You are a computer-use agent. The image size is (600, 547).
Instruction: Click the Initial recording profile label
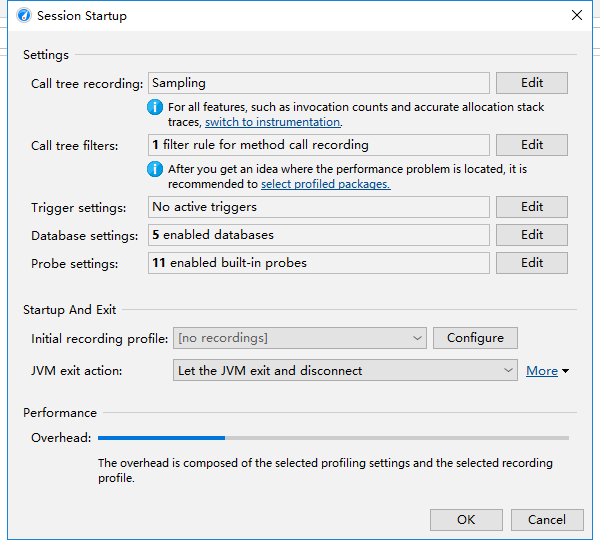point(99,338)
